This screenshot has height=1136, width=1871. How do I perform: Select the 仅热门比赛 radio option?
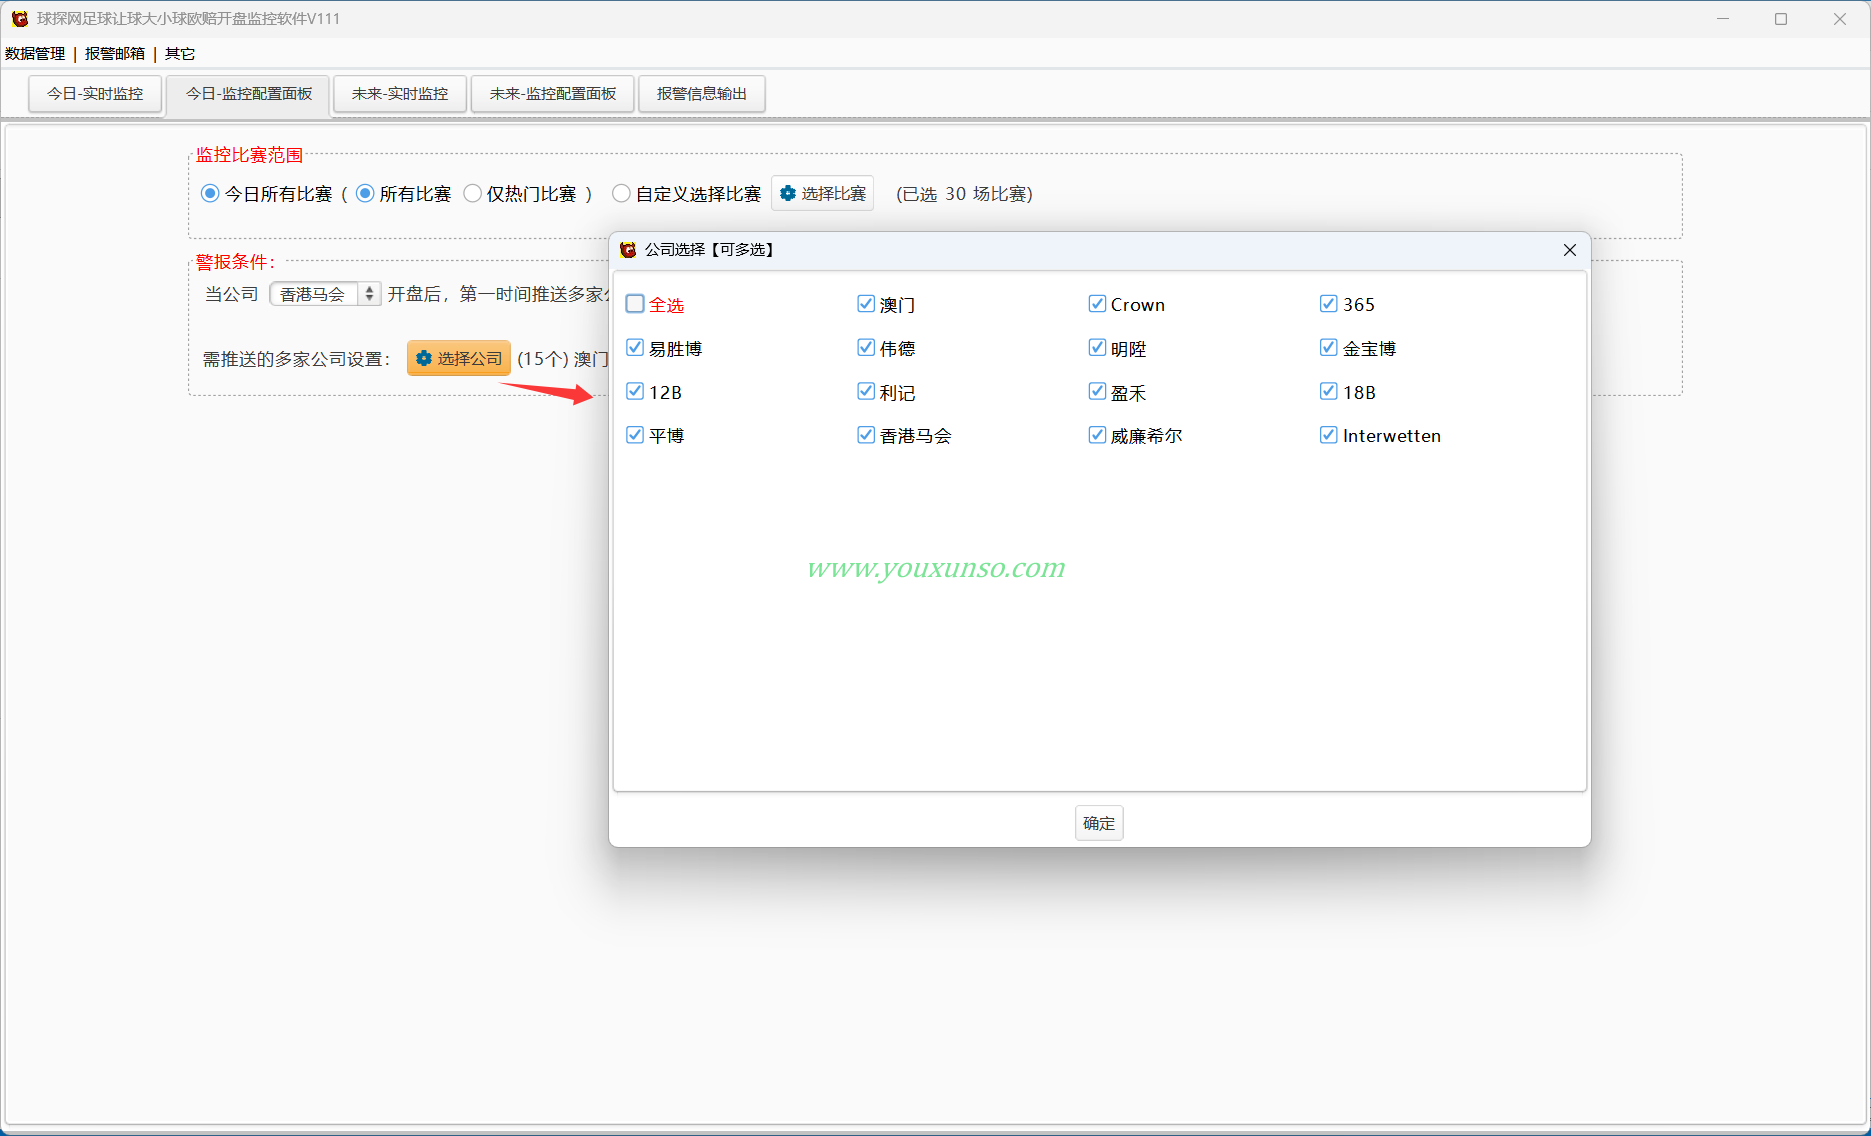click(472, 193)
